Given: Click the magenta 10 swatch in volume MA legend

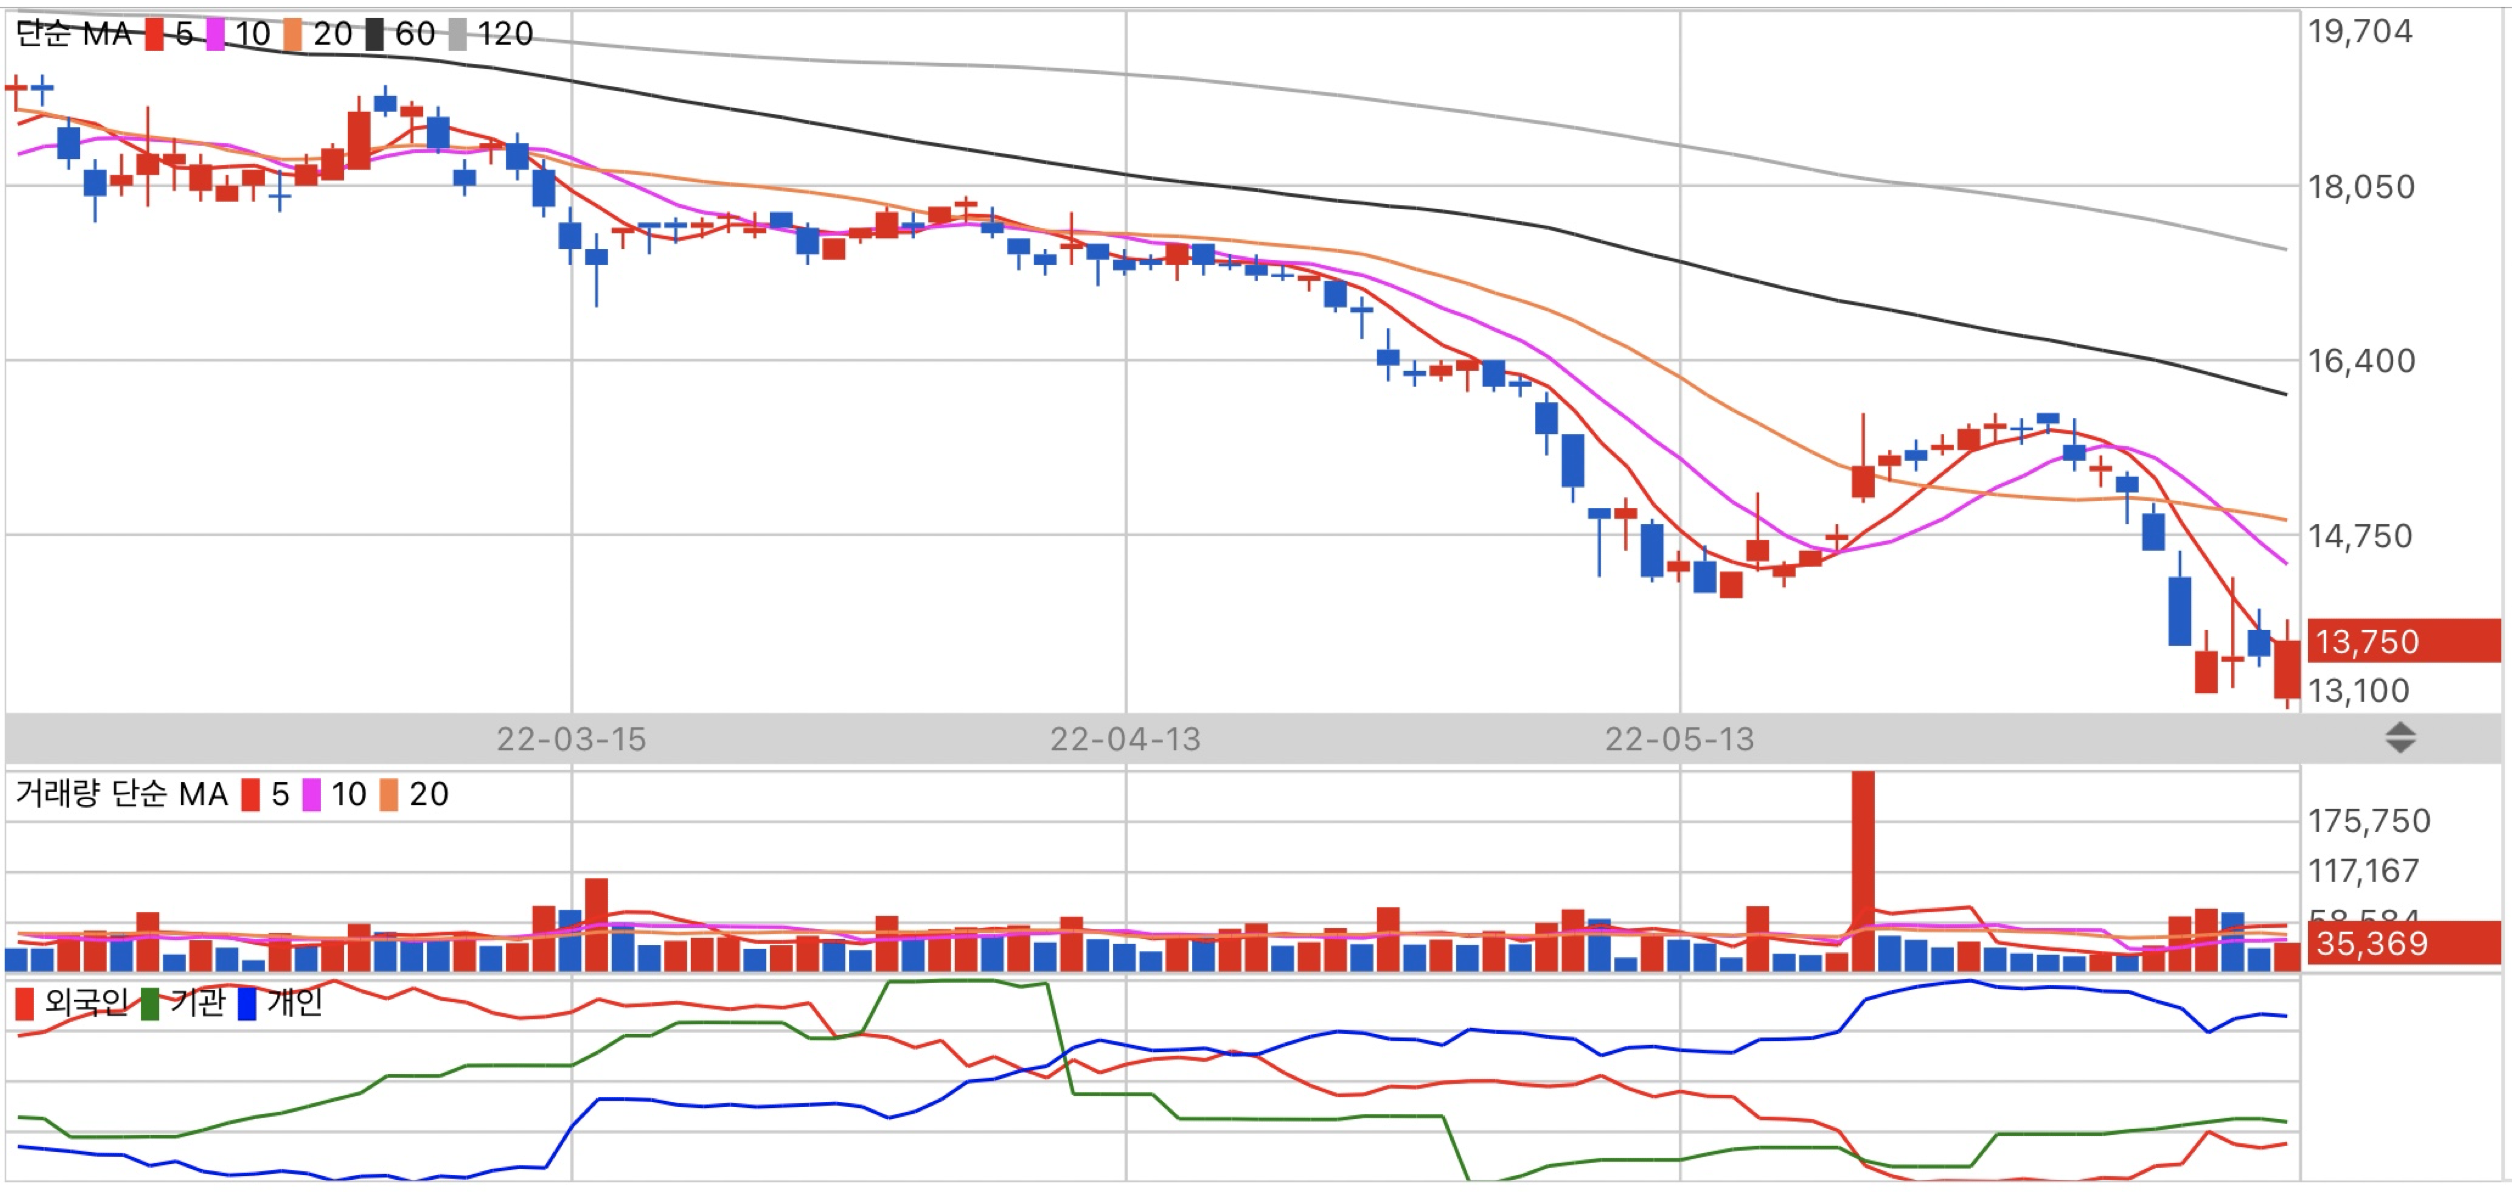Looking at the screenshot, I should coord(312,795).
